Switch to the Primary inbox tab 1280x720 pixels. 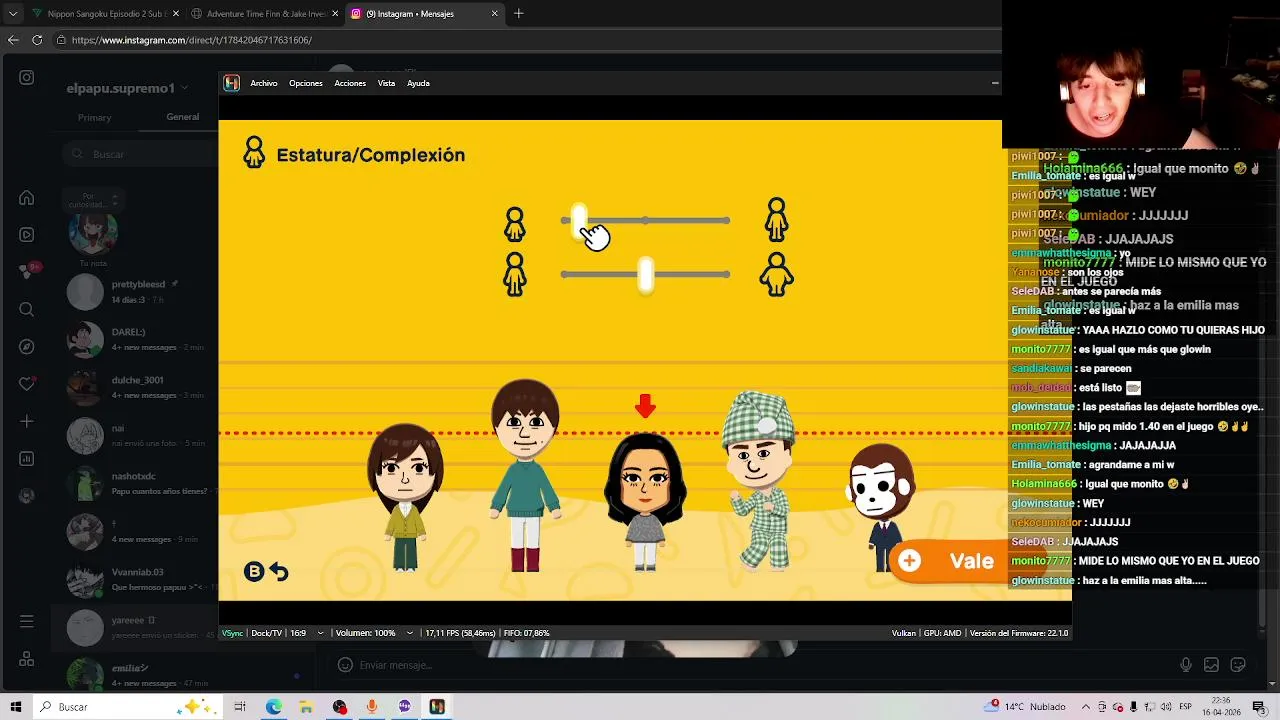point(94,118)
